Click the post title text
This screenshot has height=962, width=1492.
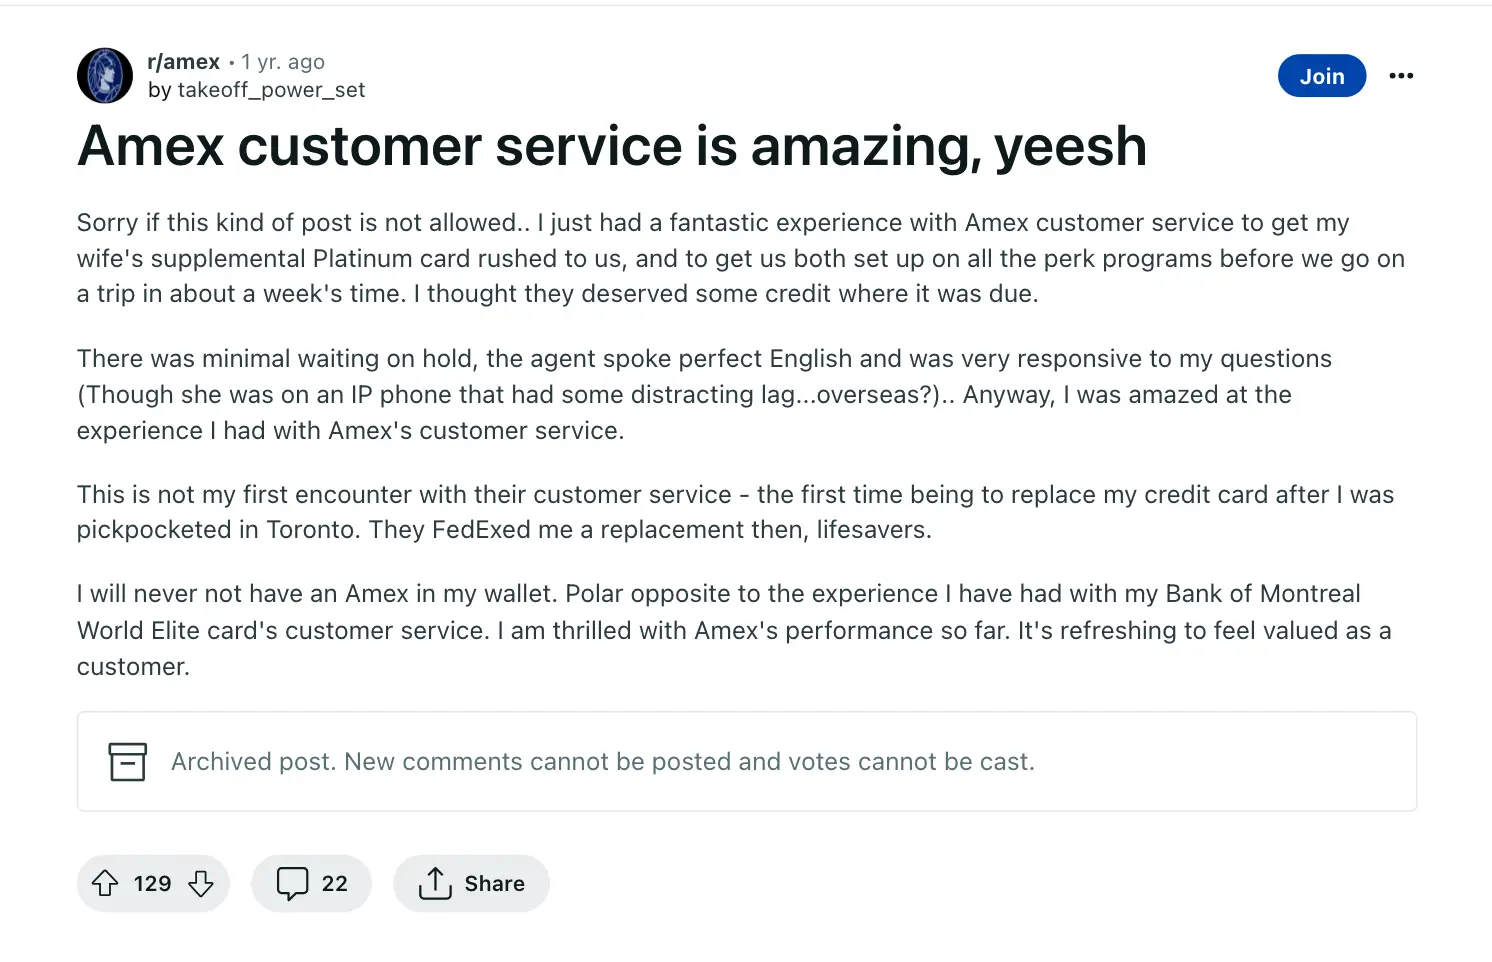click(x=611, y=146)
